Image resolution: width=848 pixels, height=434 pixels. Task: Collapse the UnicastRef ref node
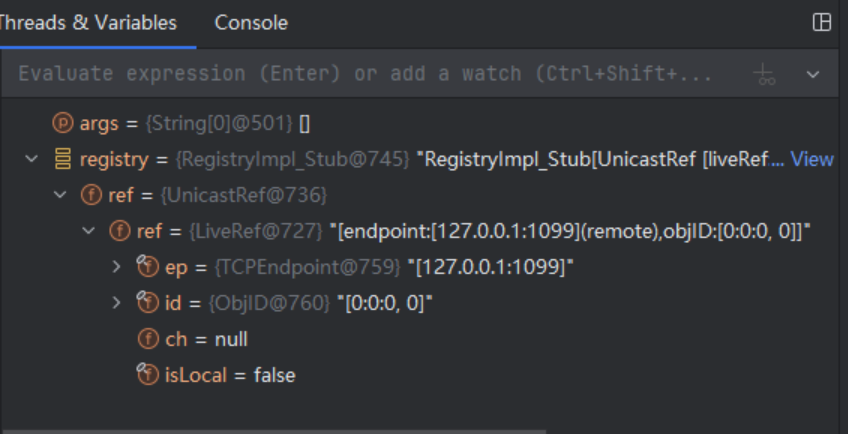pyautogui.click(x=61, y=195)
